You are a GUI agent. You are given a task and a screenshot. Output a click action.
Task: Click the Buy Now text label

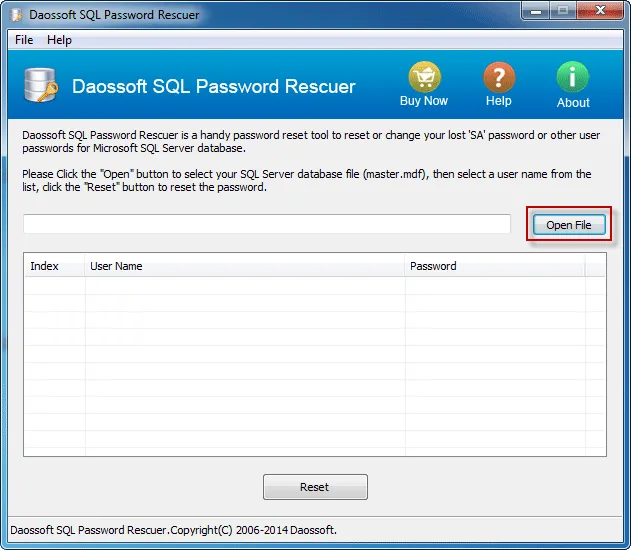tap(424, 101)
